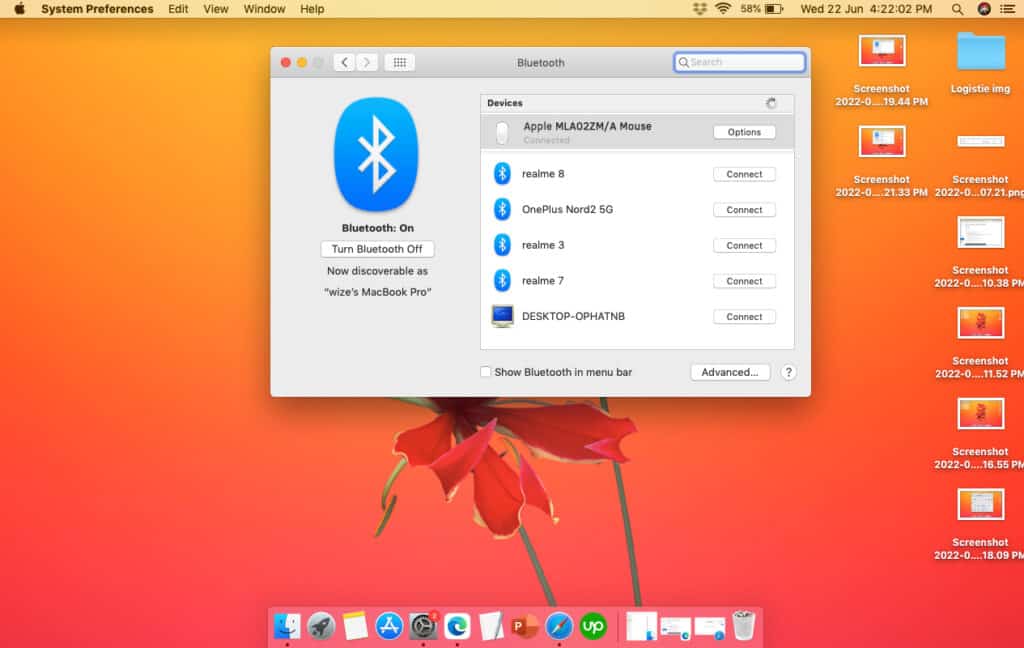Open Upwork app in the Dock

coord(593,626)
